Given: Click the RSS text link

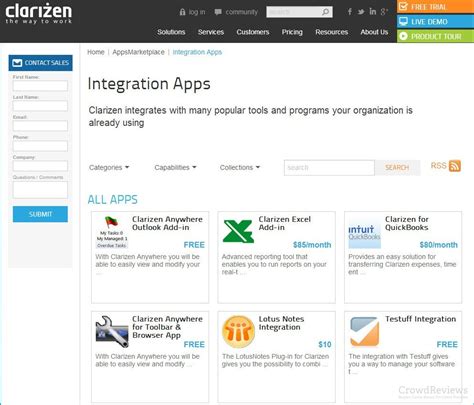Looking at the screenshot, I should tap(438, 166).
